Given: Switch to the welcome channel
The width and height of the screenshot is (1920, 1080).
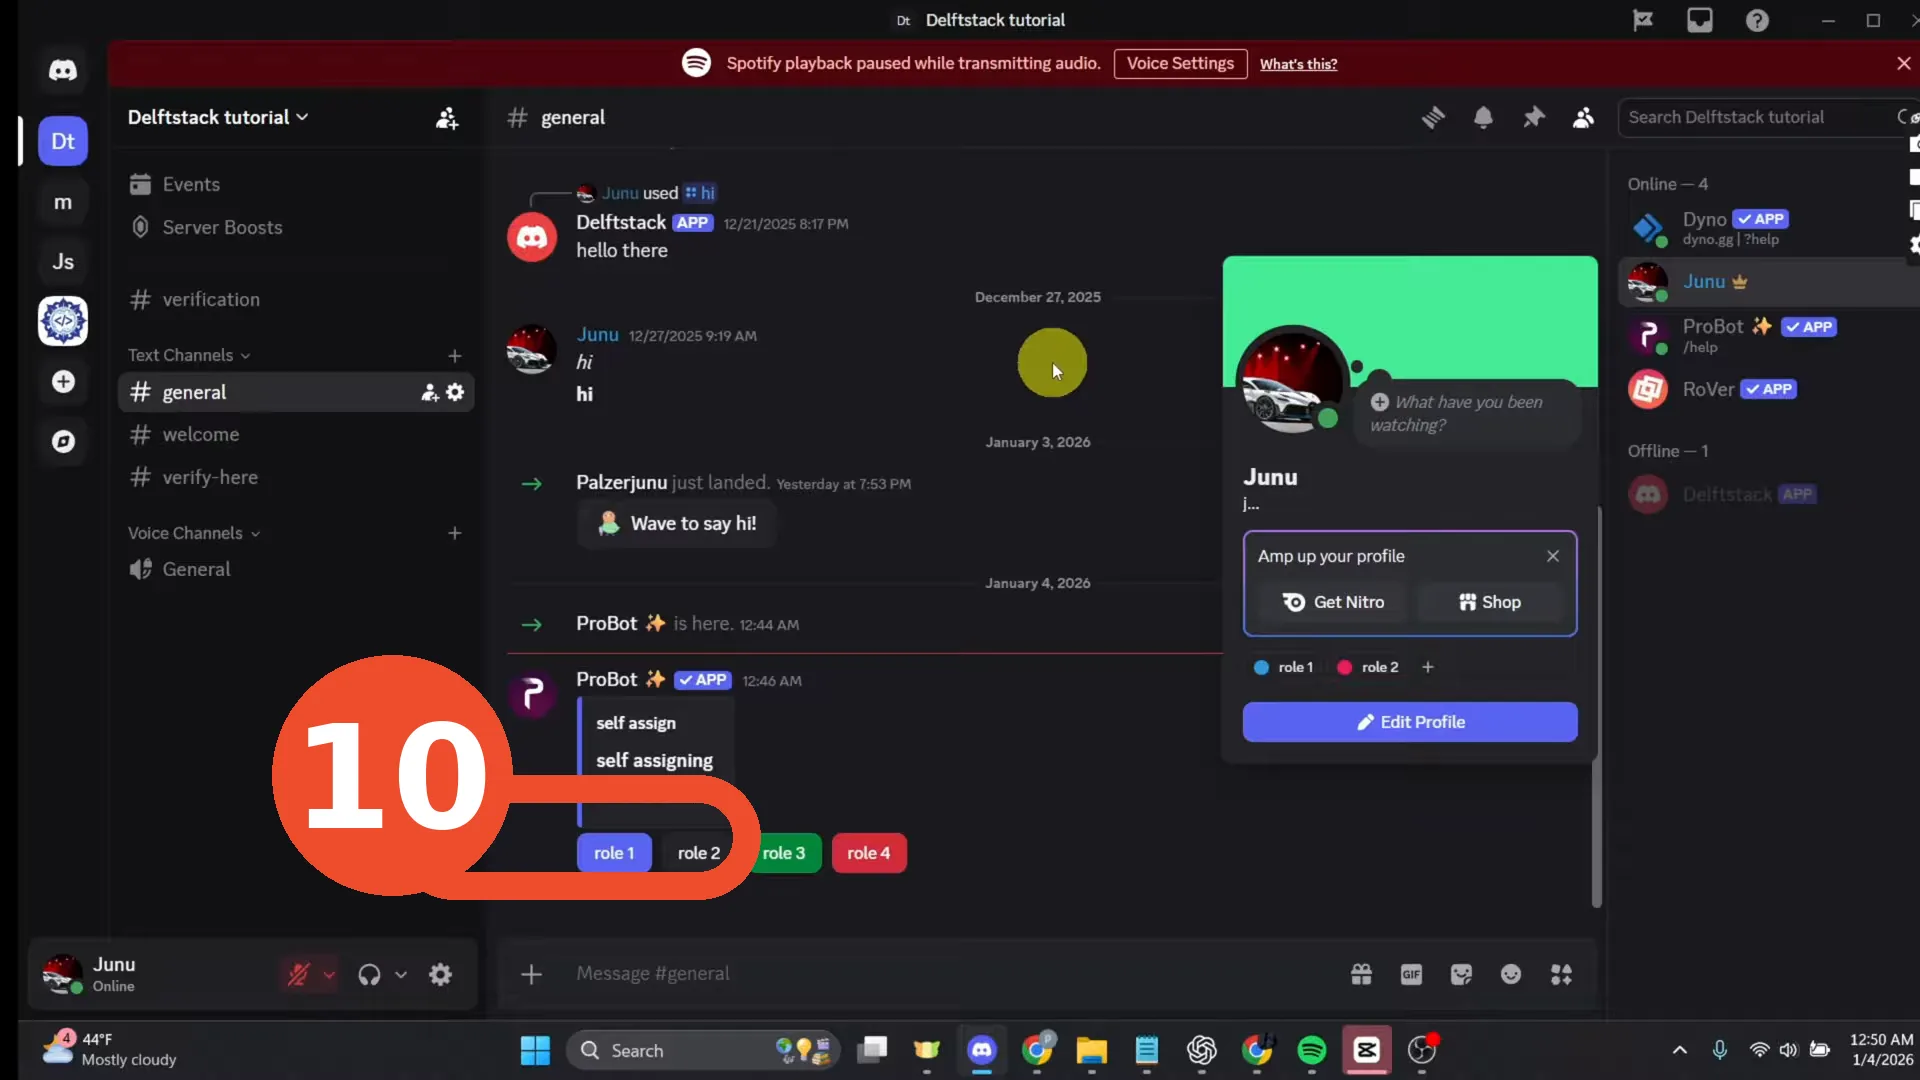Looking at the screenshot, I should click(x=296, y=434).
